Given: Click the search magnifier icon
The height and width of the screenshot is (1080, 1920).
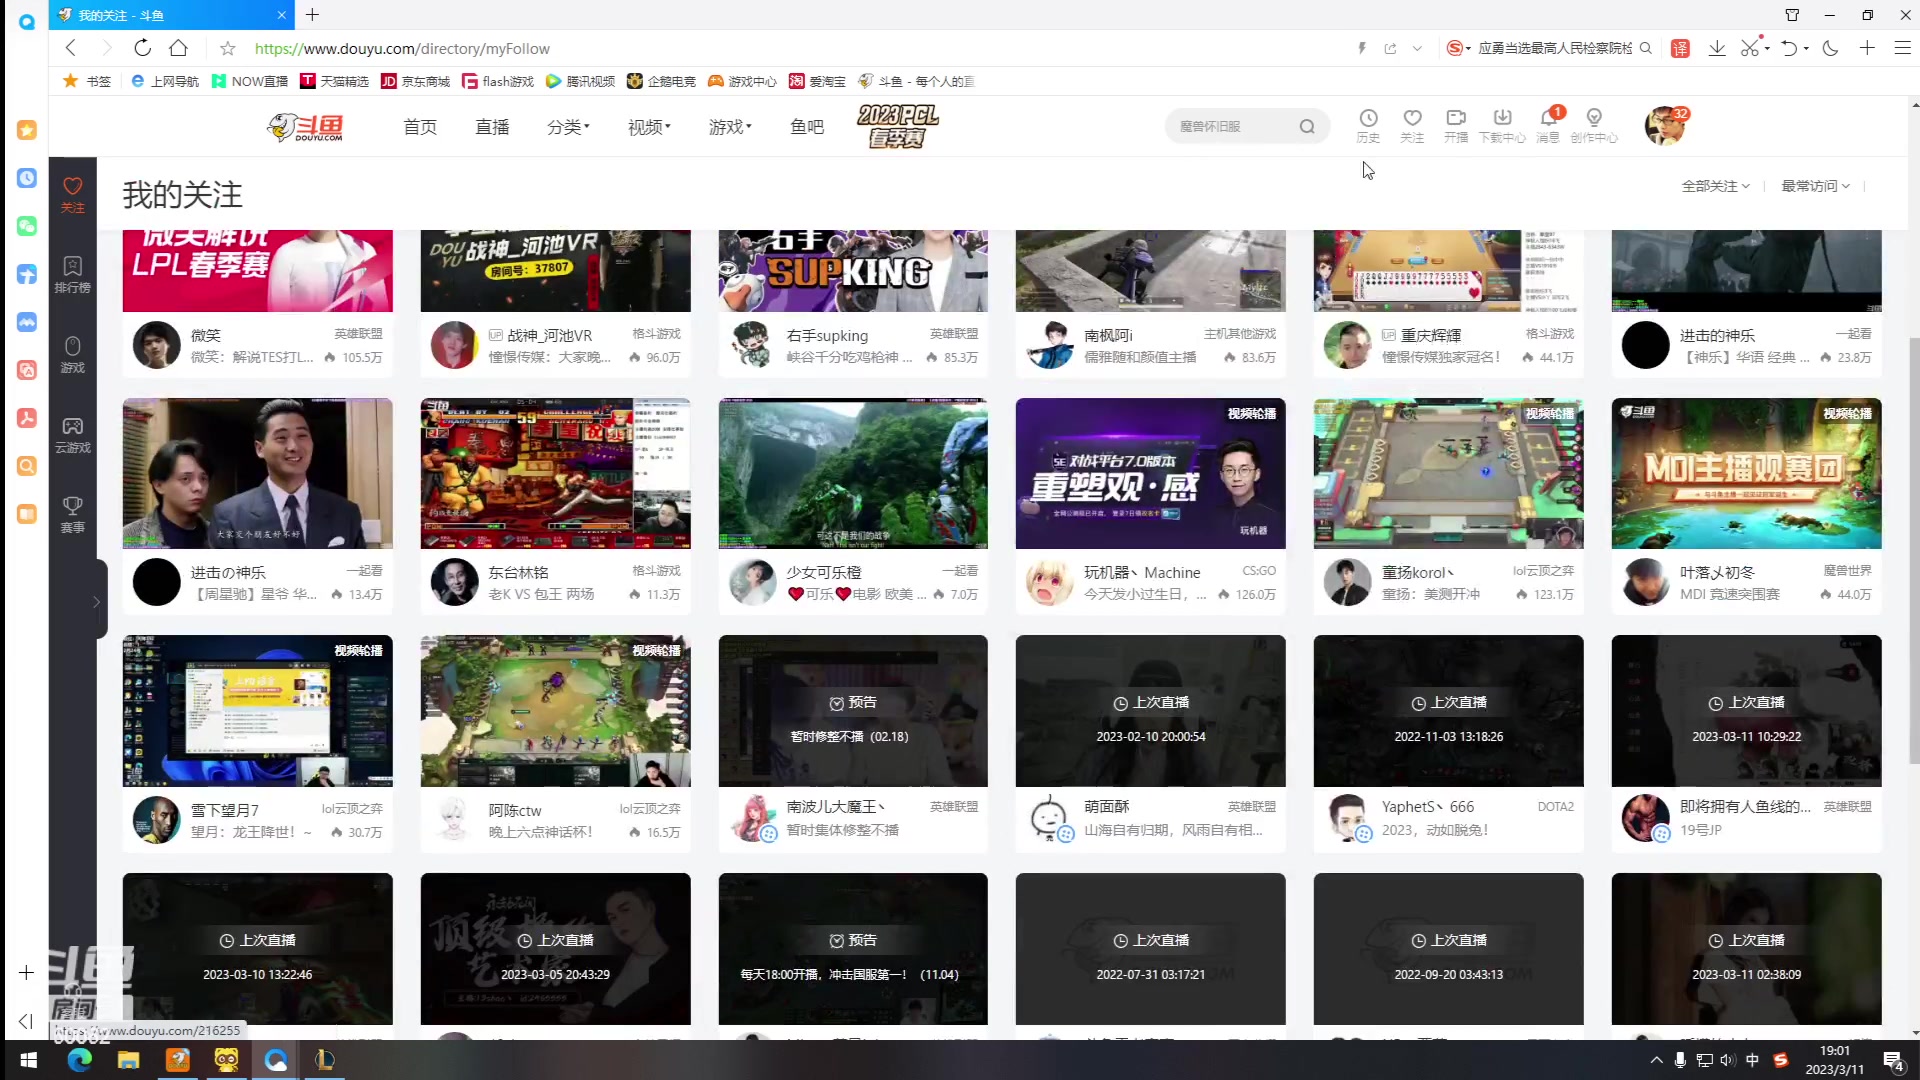Looking at the screenshot, I should 1307,127.
